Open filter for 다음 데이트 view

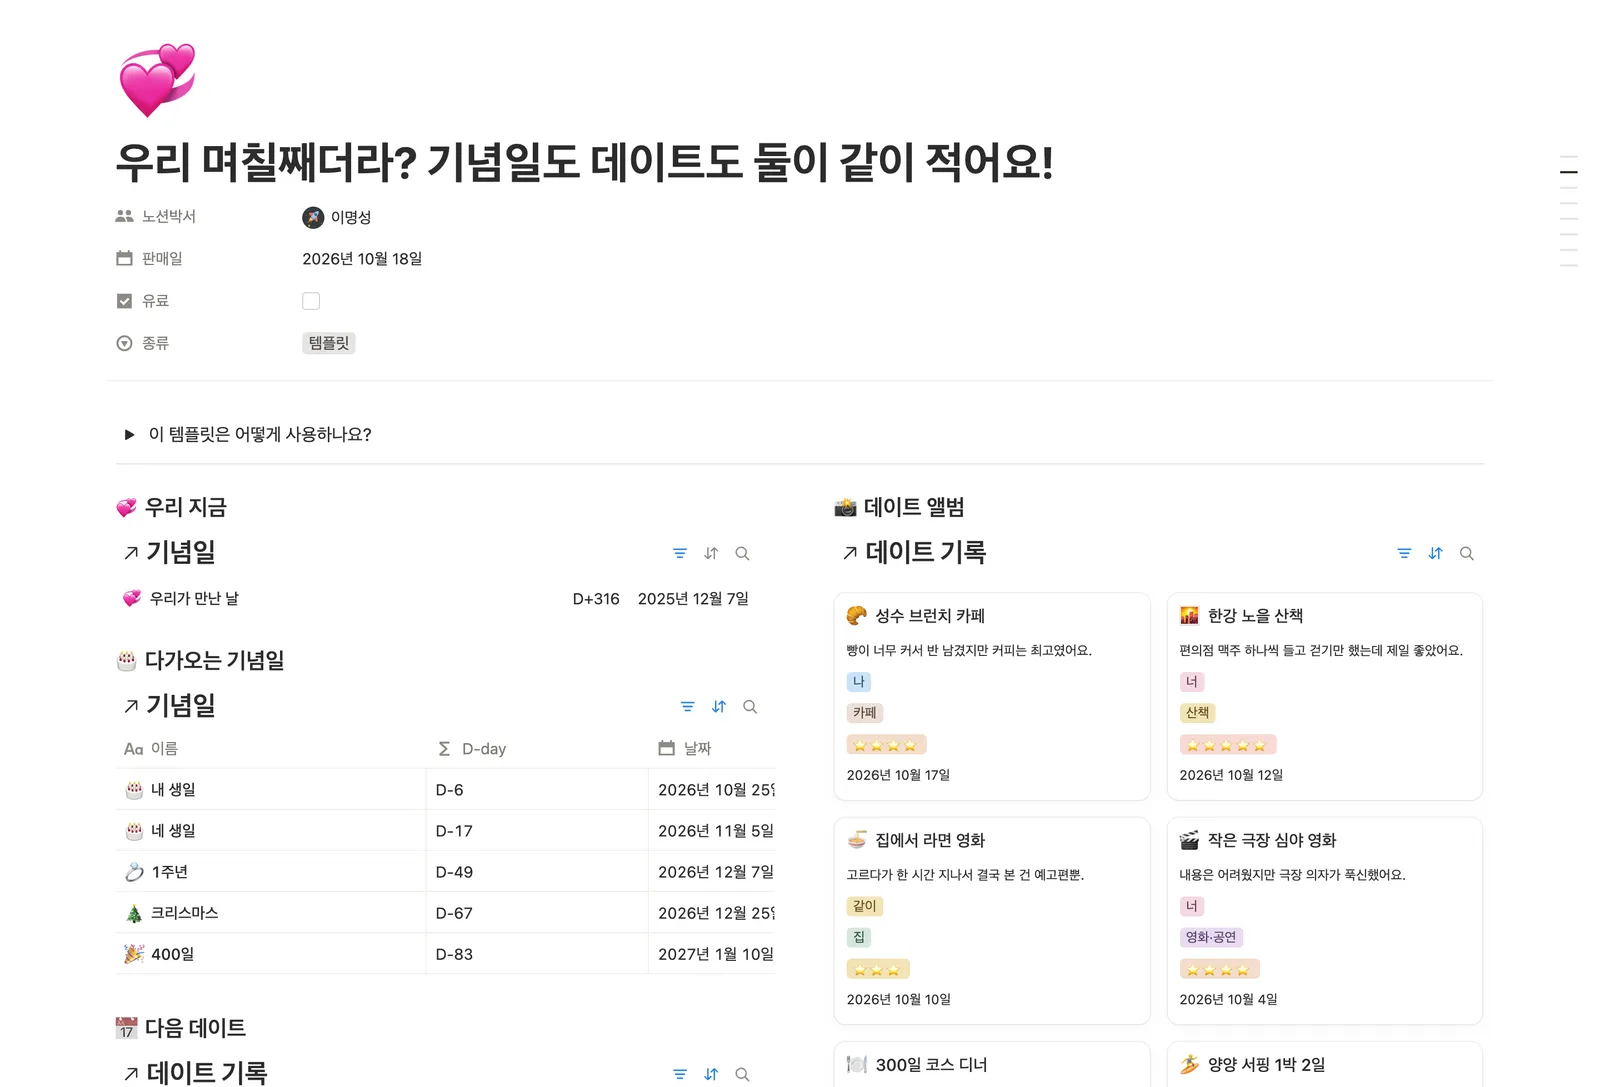coord(680,1074)
